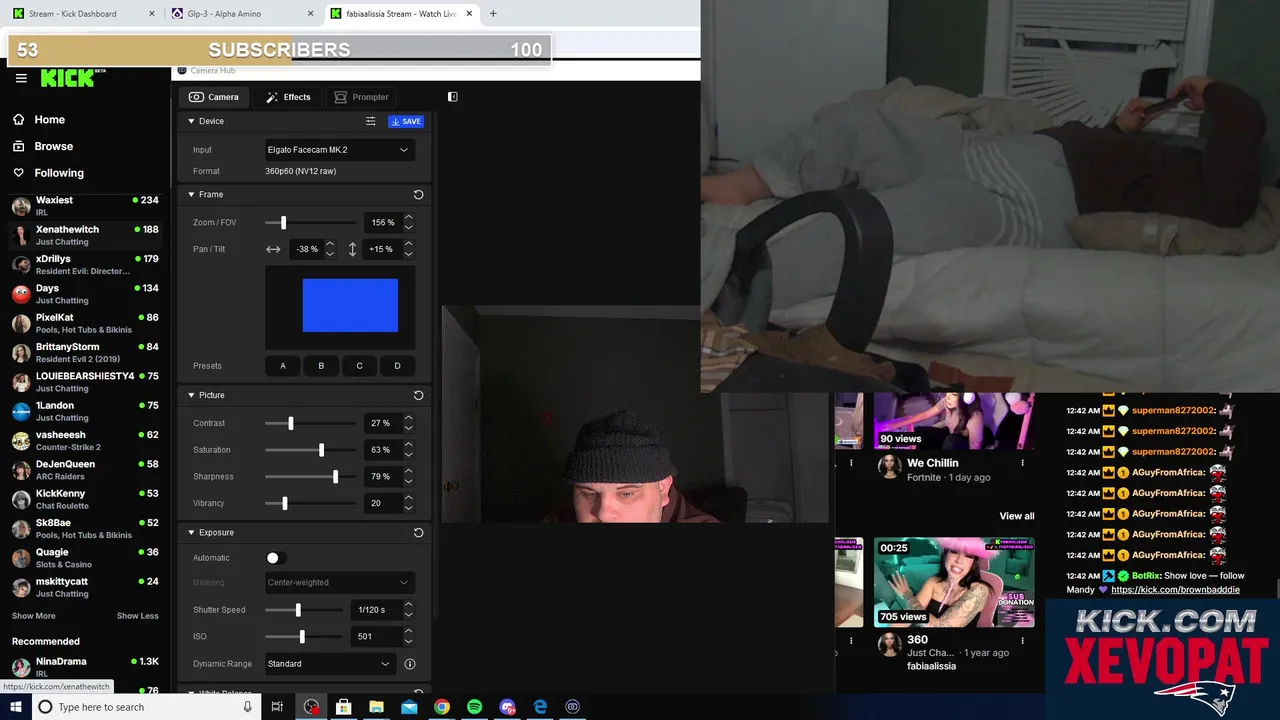
Task: Open a new browser tab
Action: pos(493,14)
